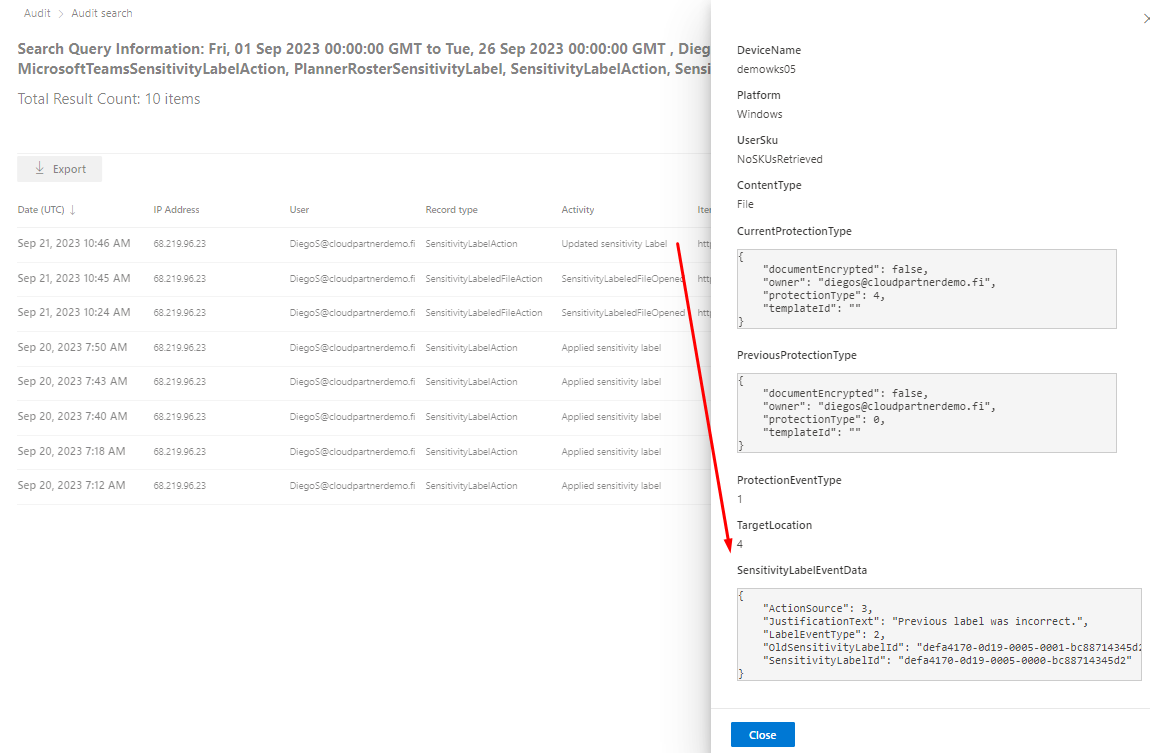
Task: Click the Activity column header
Action: click(x=578, y=210)
